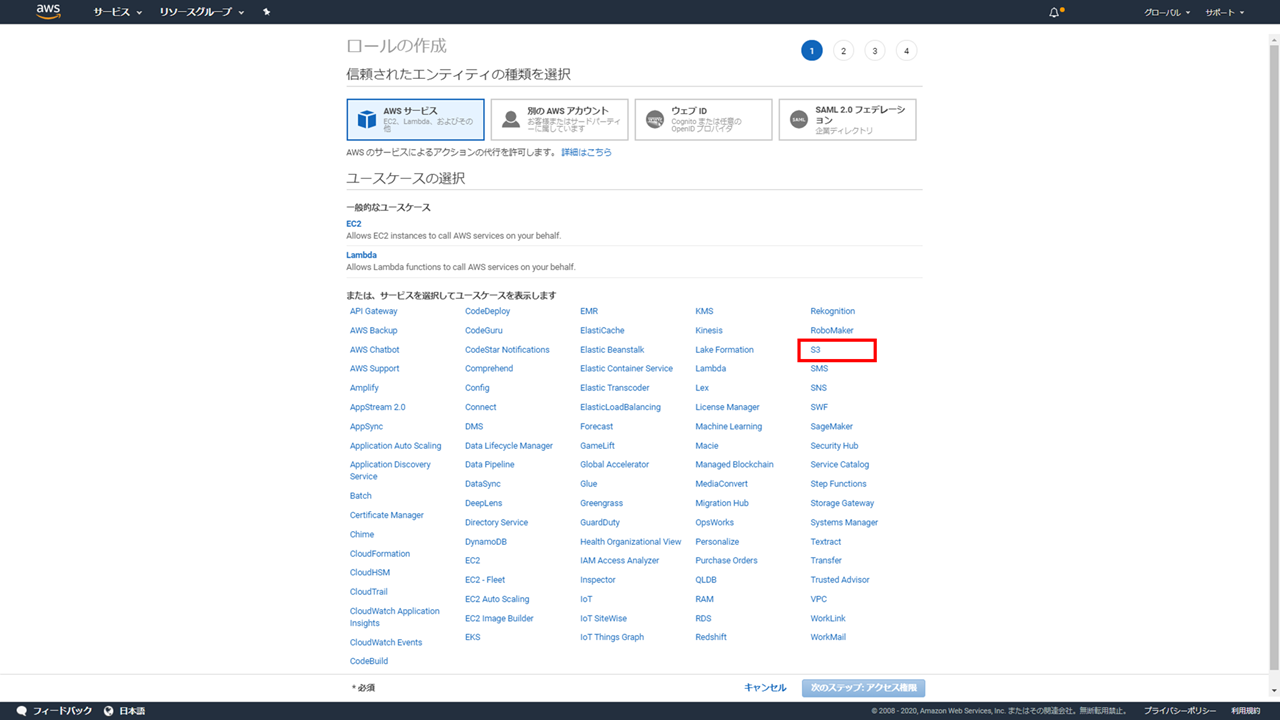Select the AWS サービス cube tile
The width and height of the screenshot is (1280, 720).
tap(415, 119)
